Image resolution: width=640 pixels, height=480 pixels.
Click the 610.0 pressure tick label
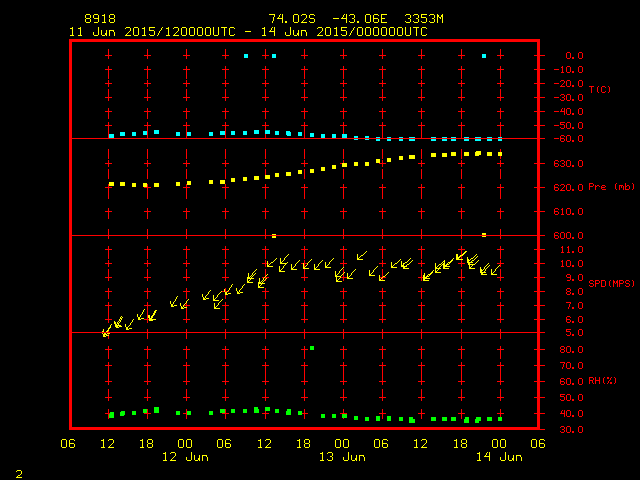pos(569,212)
